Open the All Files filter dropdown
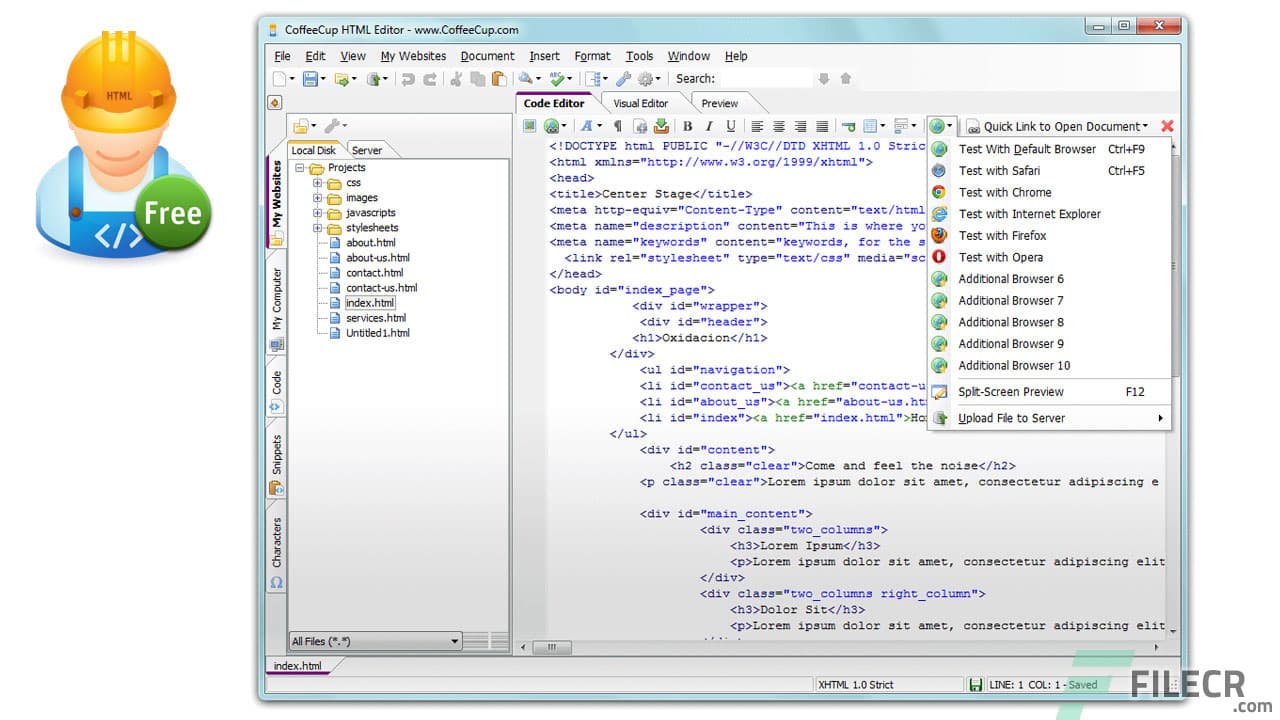Image resolution: width=1280 pixels, height=720 pixels. (x=453, y=641)
